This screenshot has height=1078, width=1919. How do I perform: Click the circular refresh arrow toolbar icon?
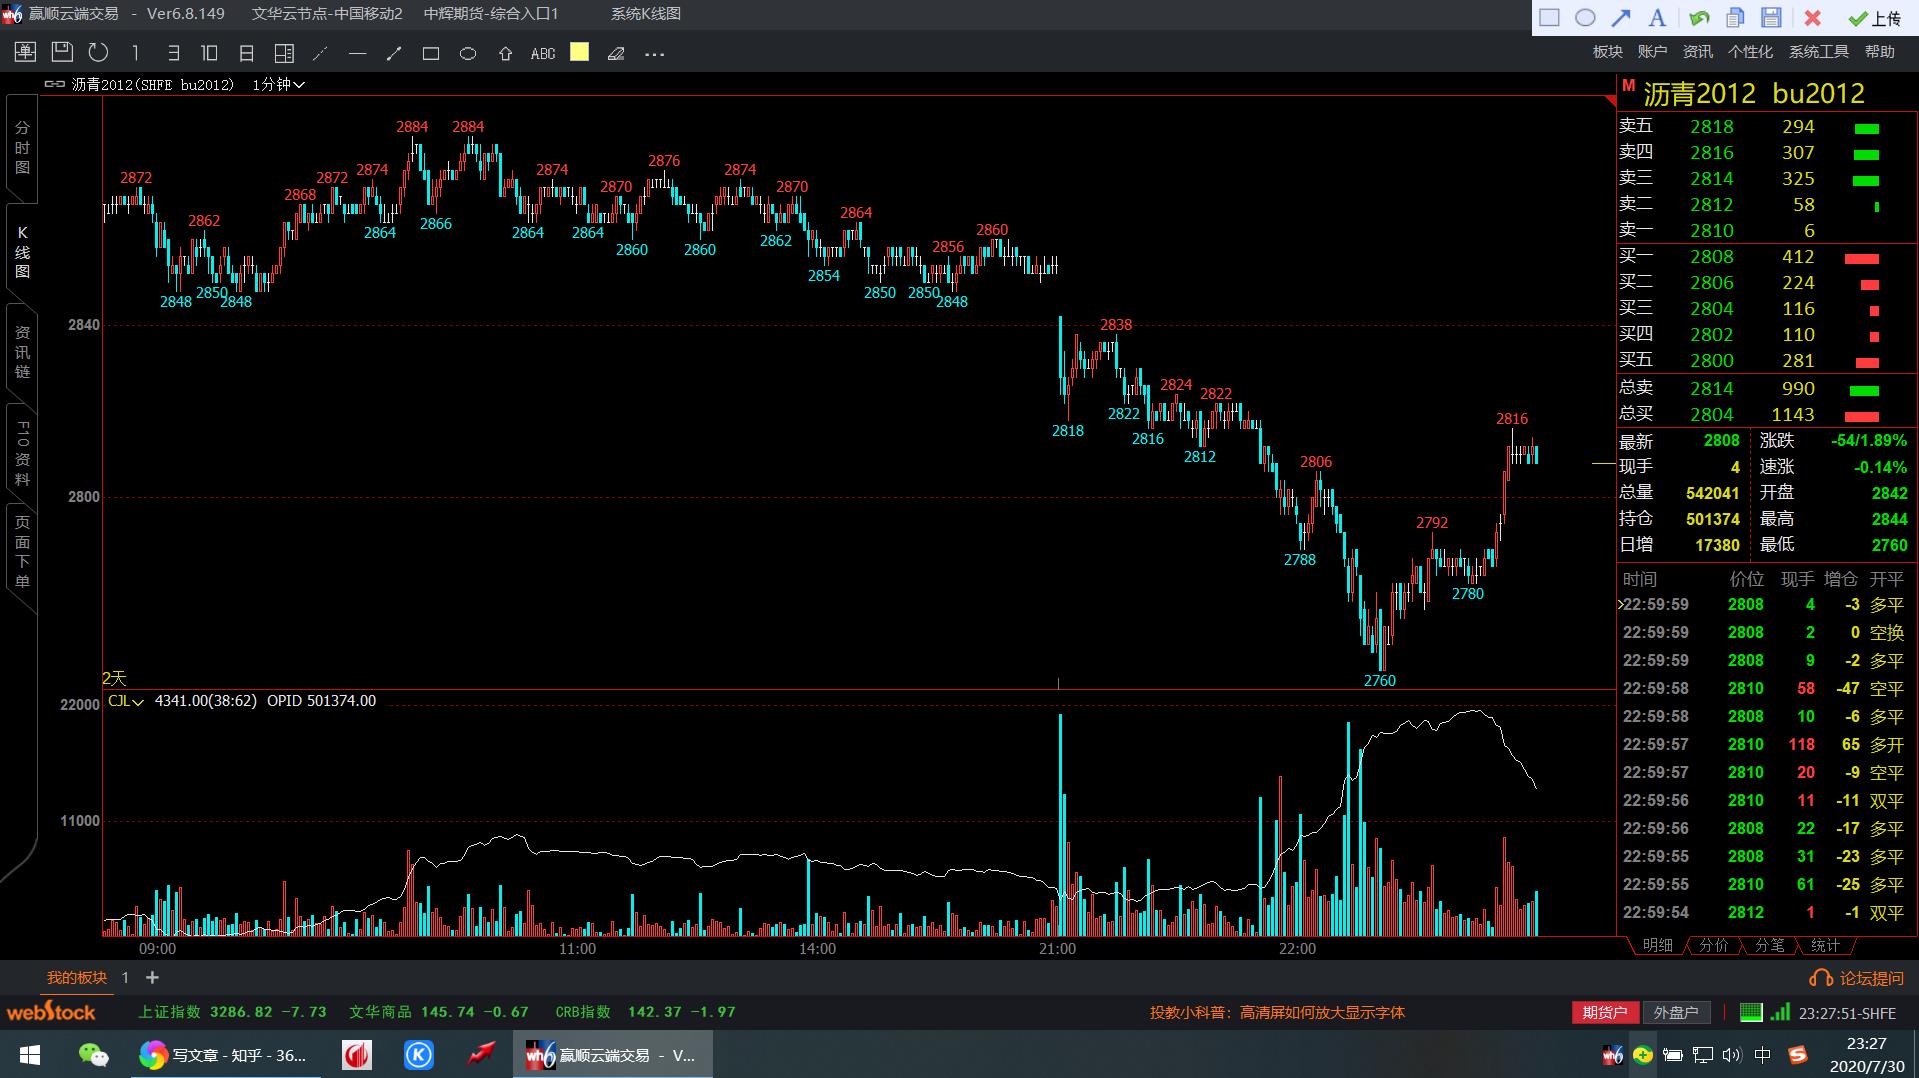click(98, 52)
